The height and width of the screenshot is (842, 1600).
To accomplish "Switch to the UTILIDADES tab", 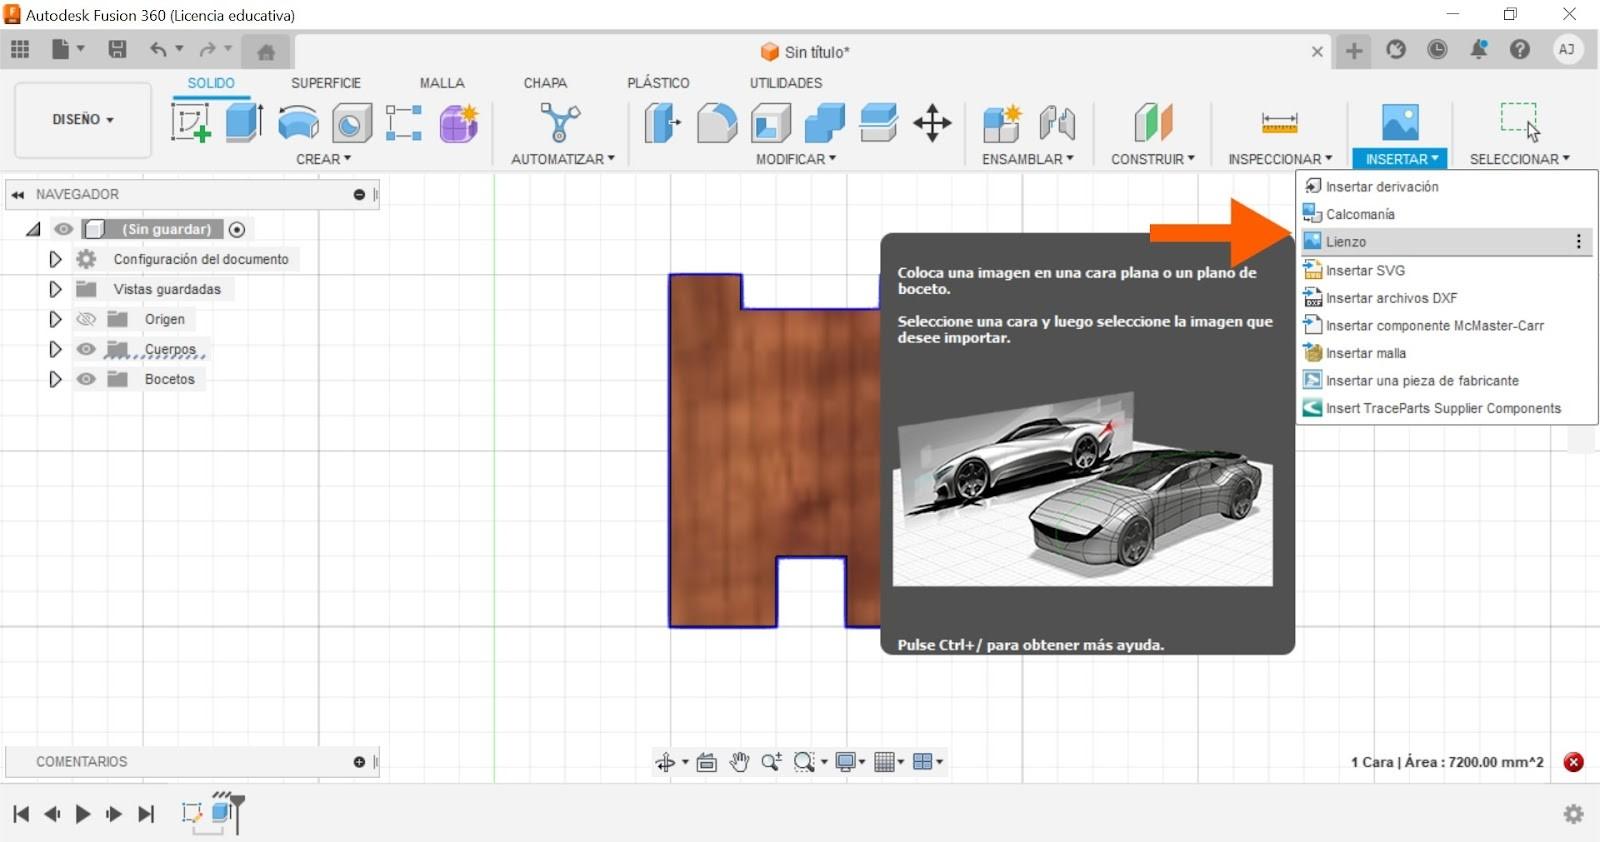I will pos(786,83).
